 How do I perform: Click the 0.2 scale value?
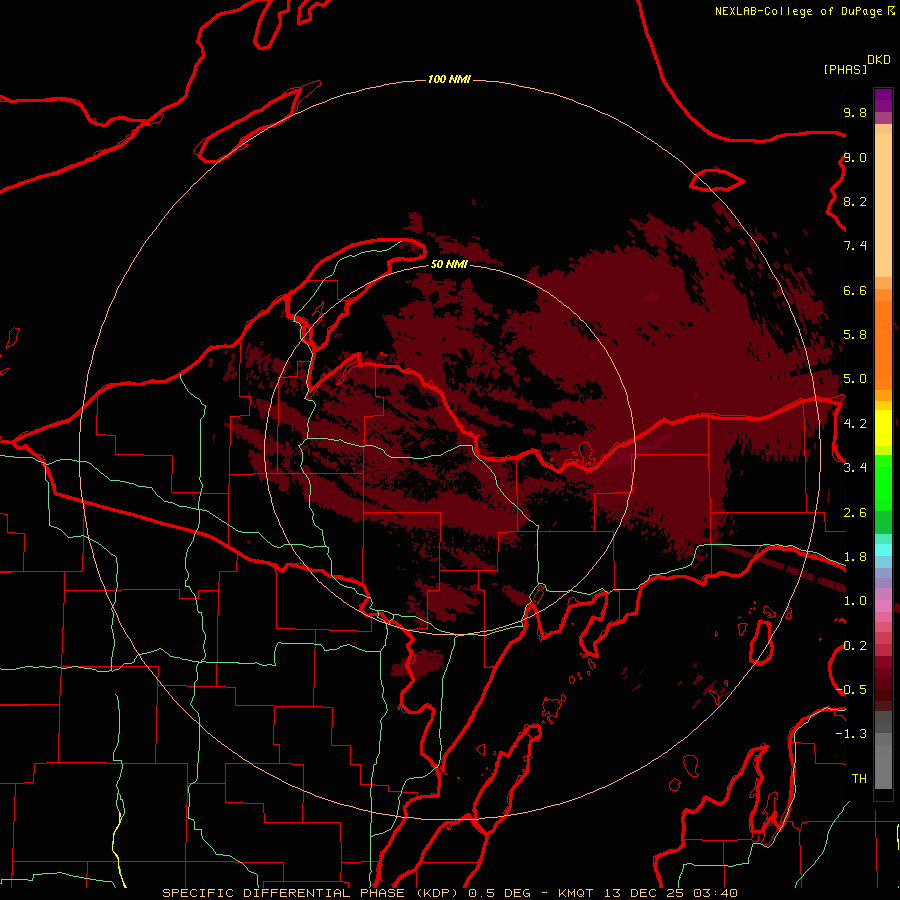pyautogui.click(x=855, y=646)
